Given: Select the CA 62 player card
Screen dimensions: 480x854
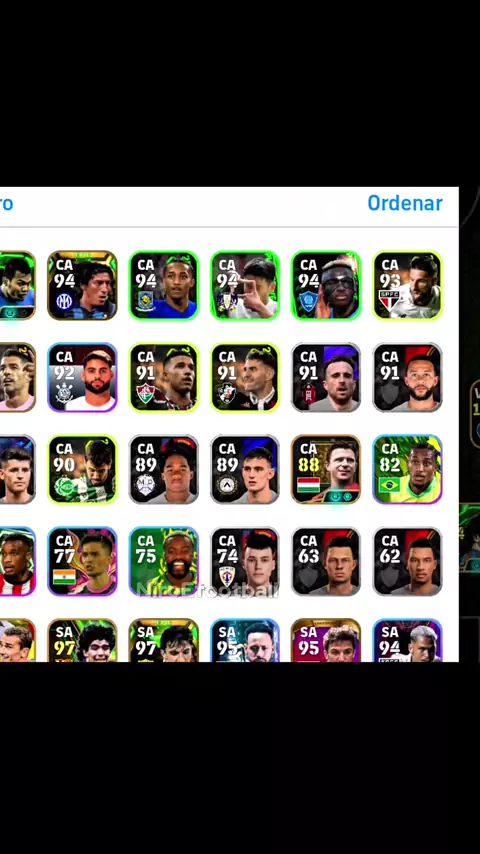Looking at the screenshot, I should click(x=408, y=562).
